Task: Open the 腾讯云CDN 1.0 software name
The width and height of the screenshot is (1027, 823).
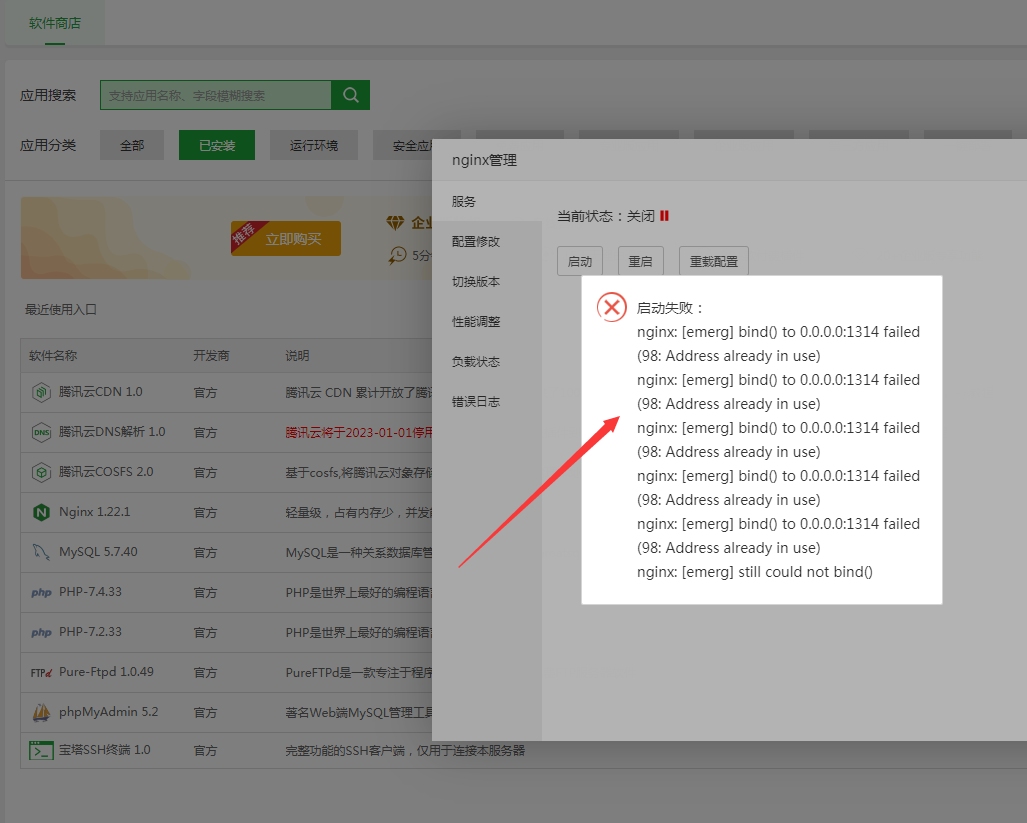Action: (x=101, y=392)
